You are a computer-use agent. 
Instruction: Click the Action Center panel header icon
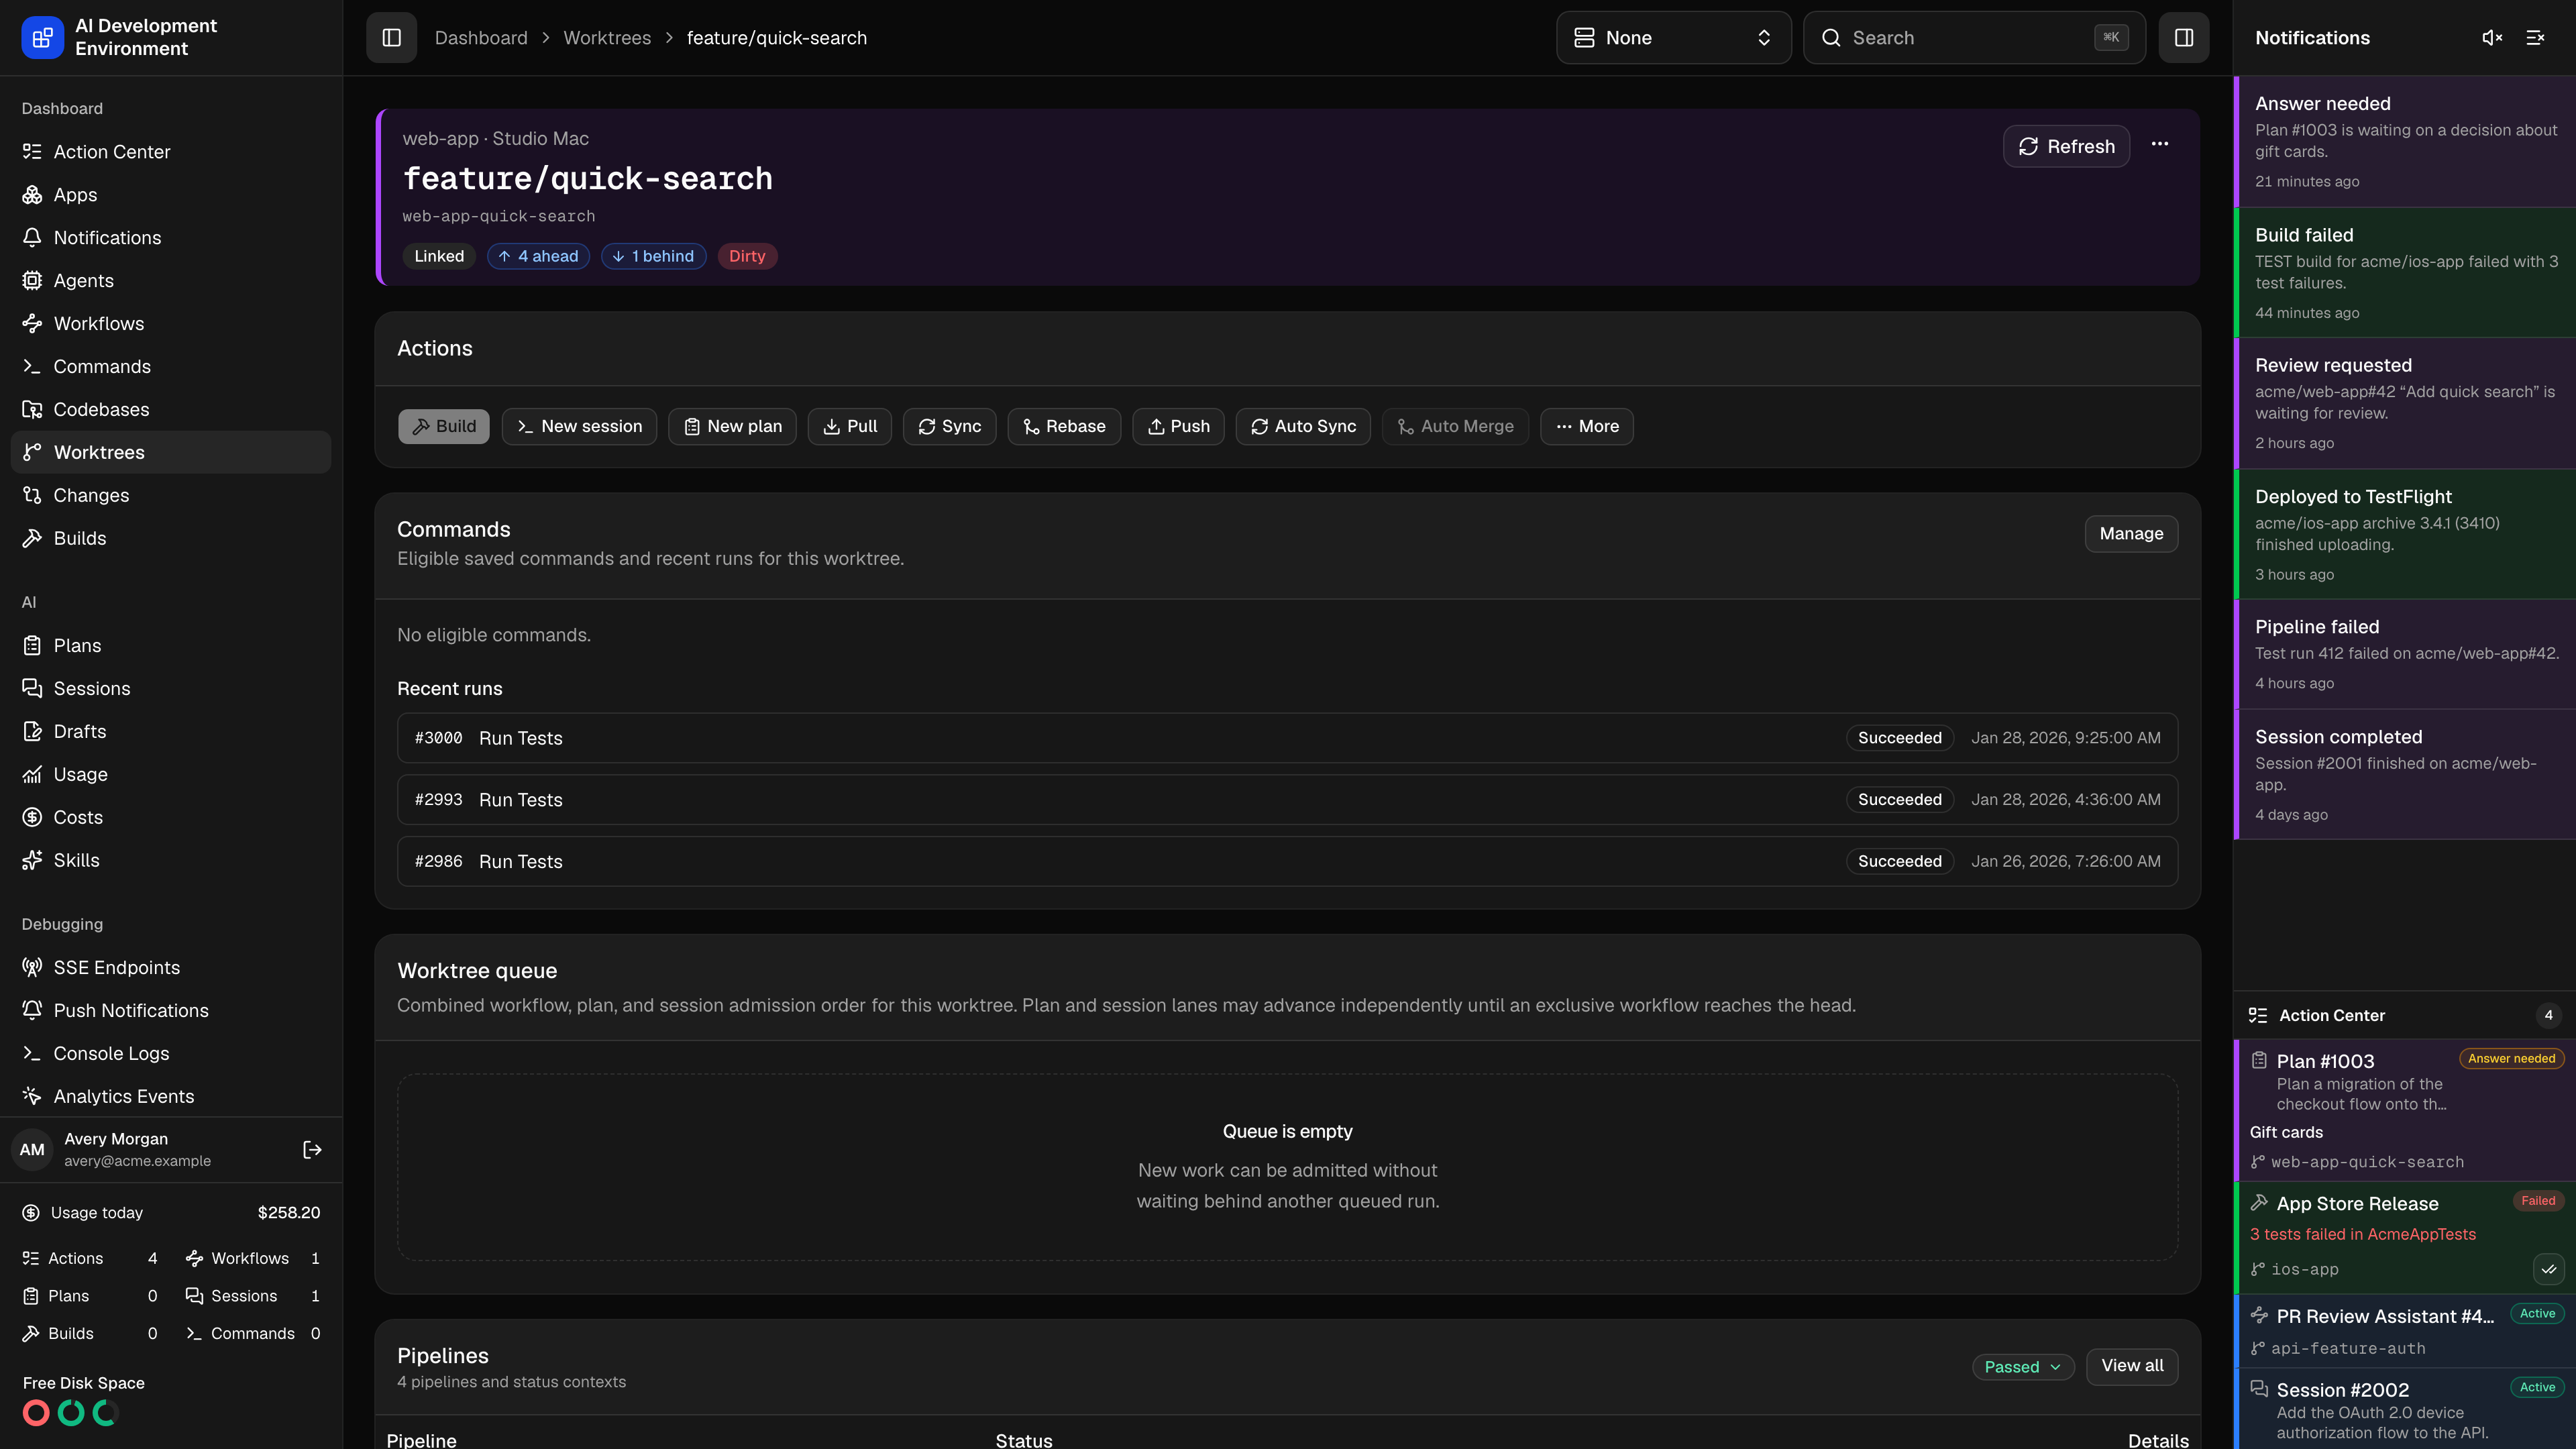2258,1015
